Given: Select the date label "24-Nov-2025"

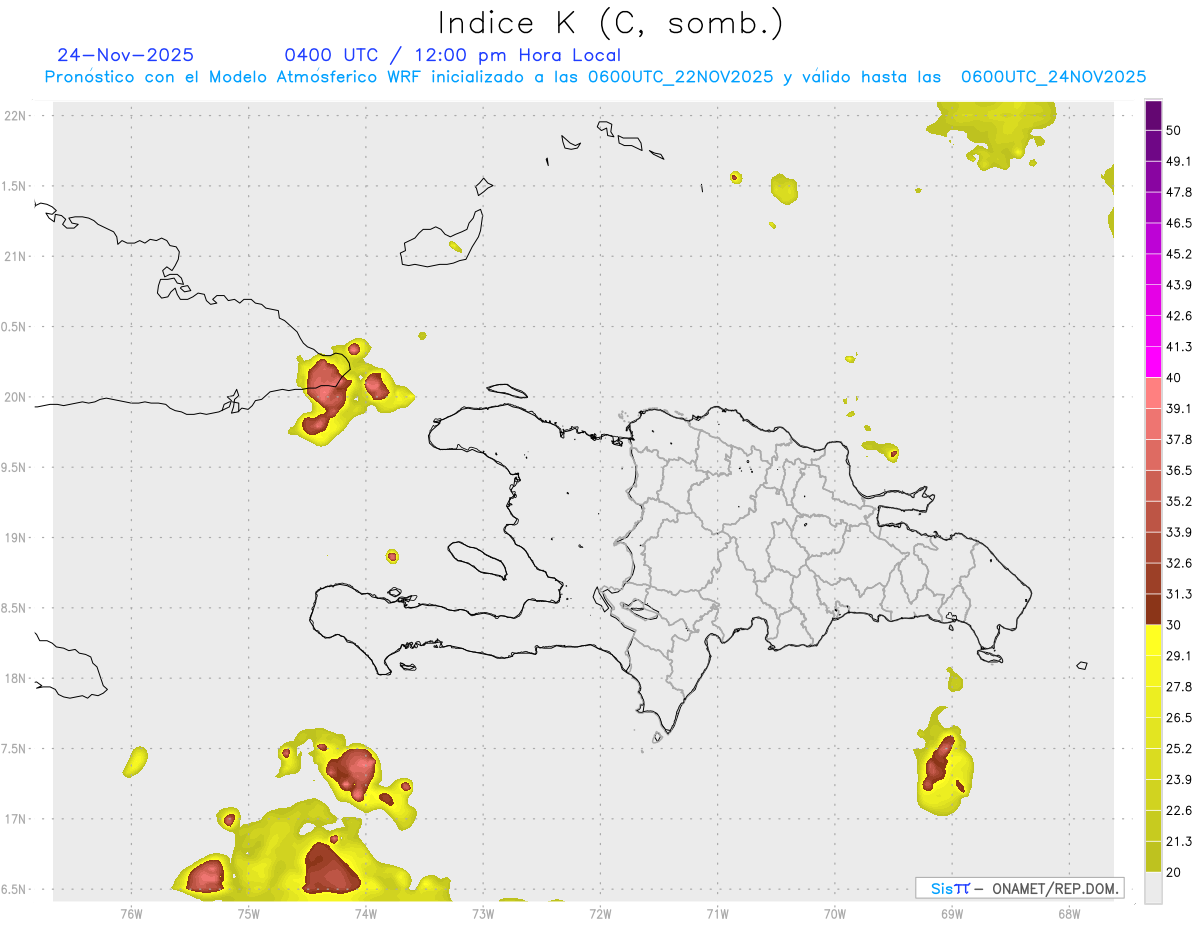Looking at the screenshot, I should pos(126,55).
